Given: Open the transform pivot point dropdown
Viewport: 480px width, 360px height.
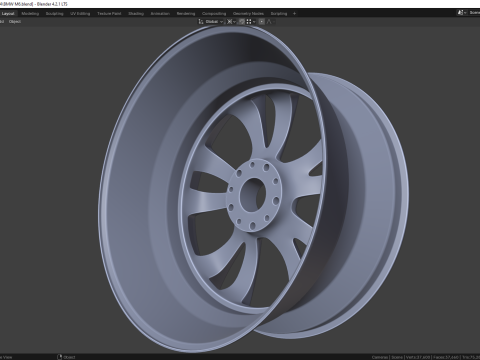Looking at the screenshot, I should click(x=231, y=22).
